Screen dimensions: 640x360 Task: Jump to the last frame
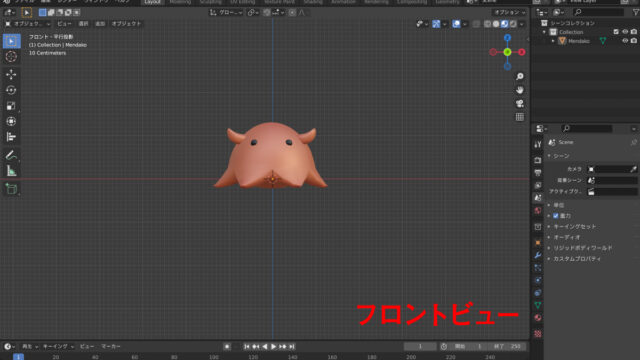[292, 346]
